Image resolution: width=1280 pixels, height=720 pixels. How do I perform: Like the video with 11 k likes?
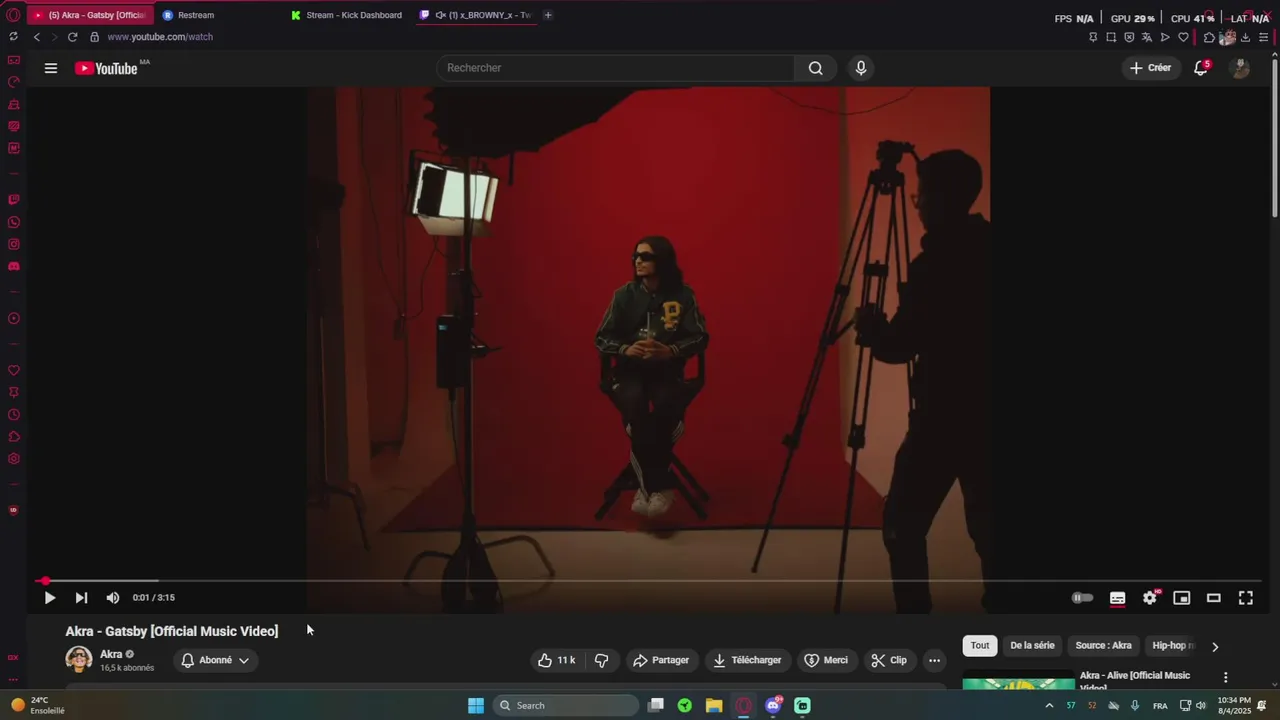coord(557,660)
